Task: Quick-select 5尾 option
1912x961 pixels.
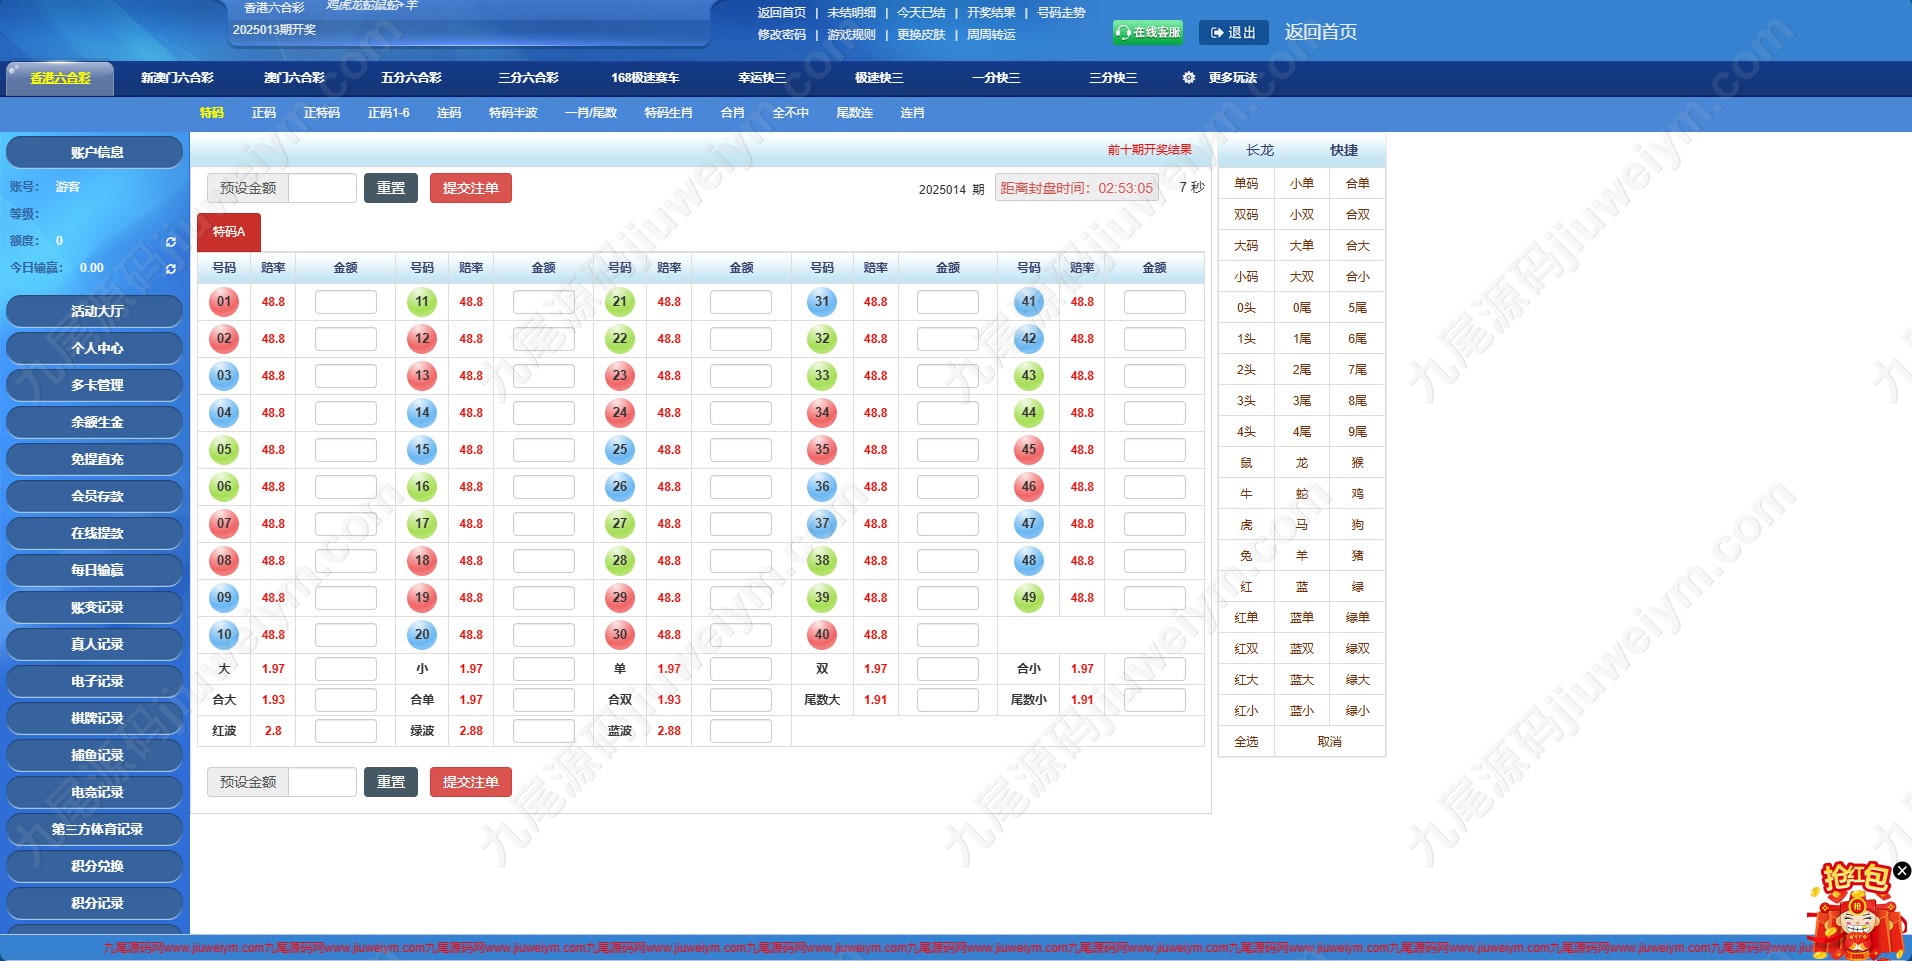Action: point(1358,308)
